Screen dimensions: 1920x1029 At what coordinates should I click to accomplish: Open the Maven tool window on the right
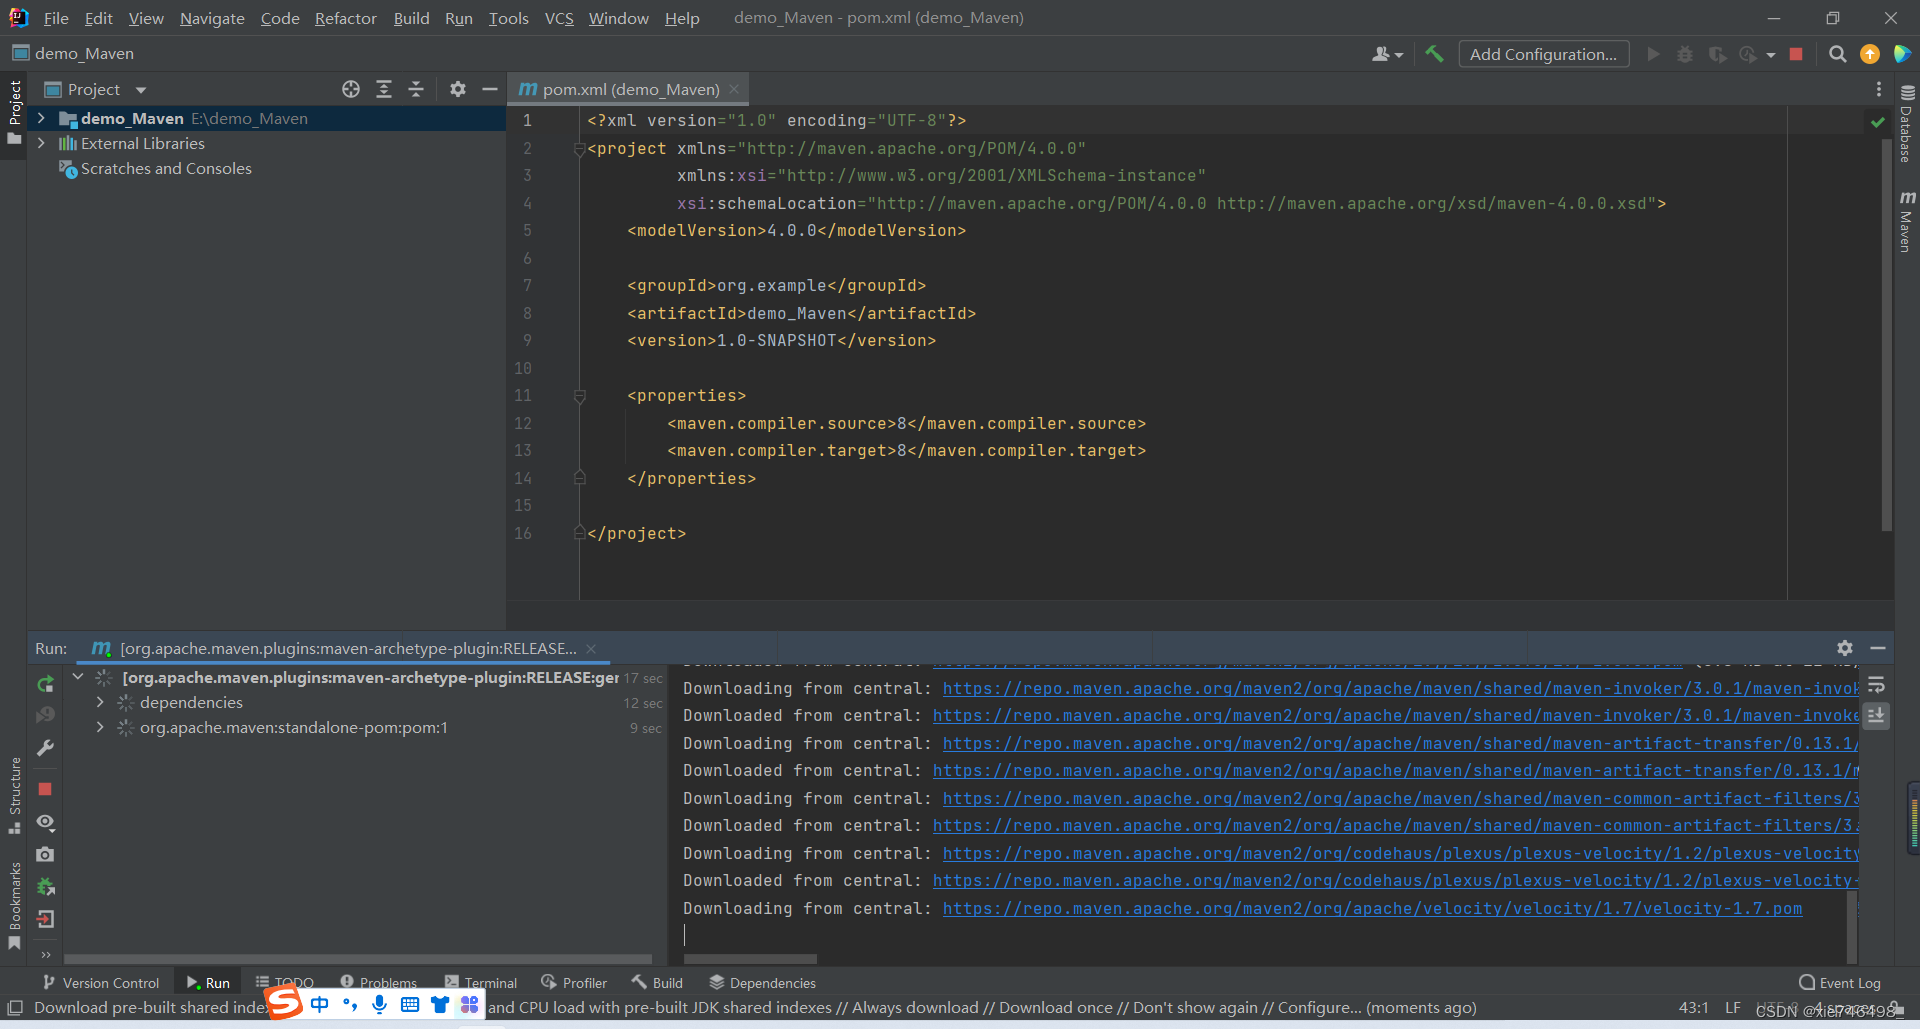tap(1905, 215)
